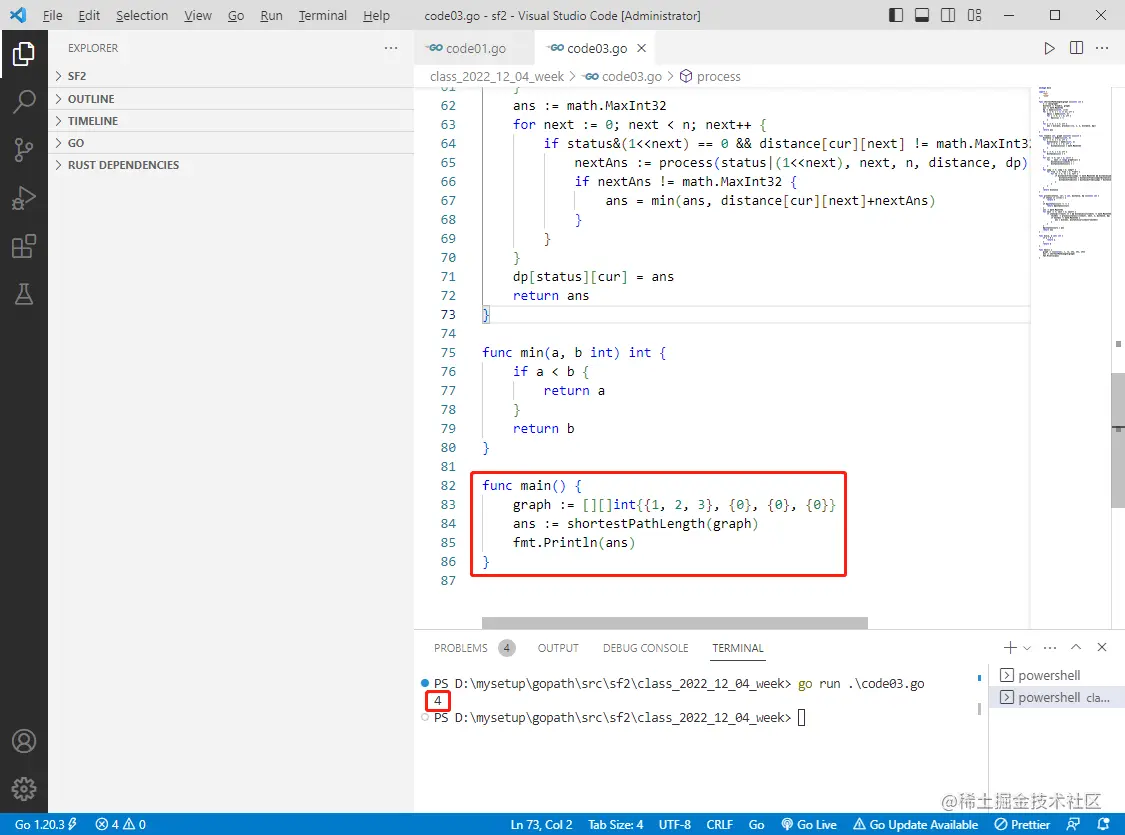
Task: Open the View menu
Action: pos(197,15)
